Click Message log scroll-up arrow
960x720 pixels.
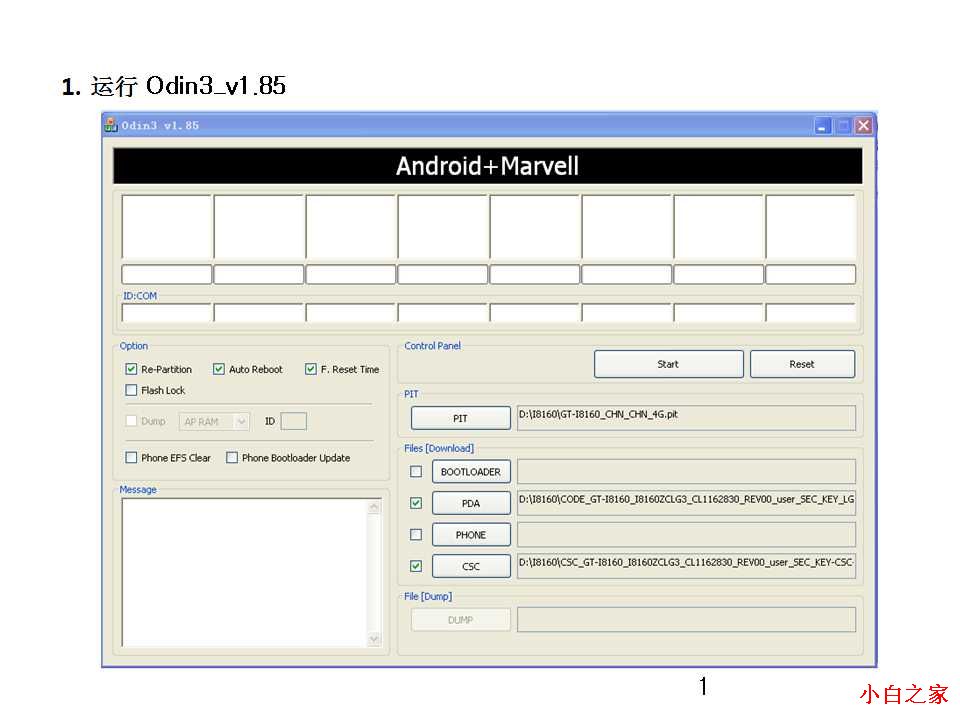tap(374, 507)
